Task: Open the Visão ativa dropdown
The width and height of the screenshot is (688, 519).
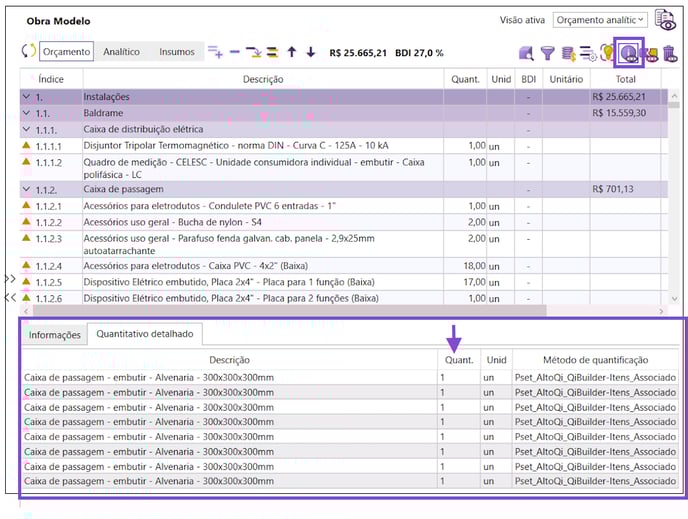Action: point(600,20)
